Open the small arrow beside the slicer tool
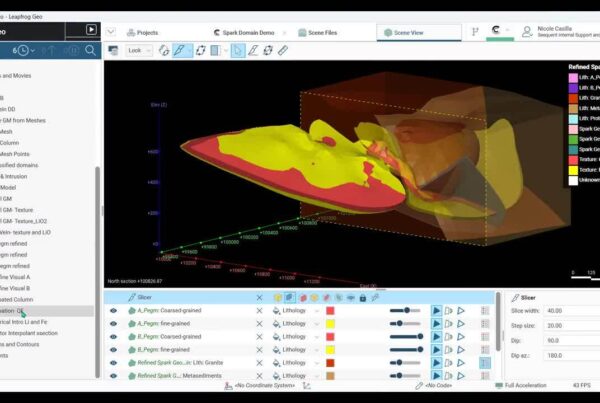The width and height of the screenshot is (600, 403). pyautogui.click(x=190, y=51)
